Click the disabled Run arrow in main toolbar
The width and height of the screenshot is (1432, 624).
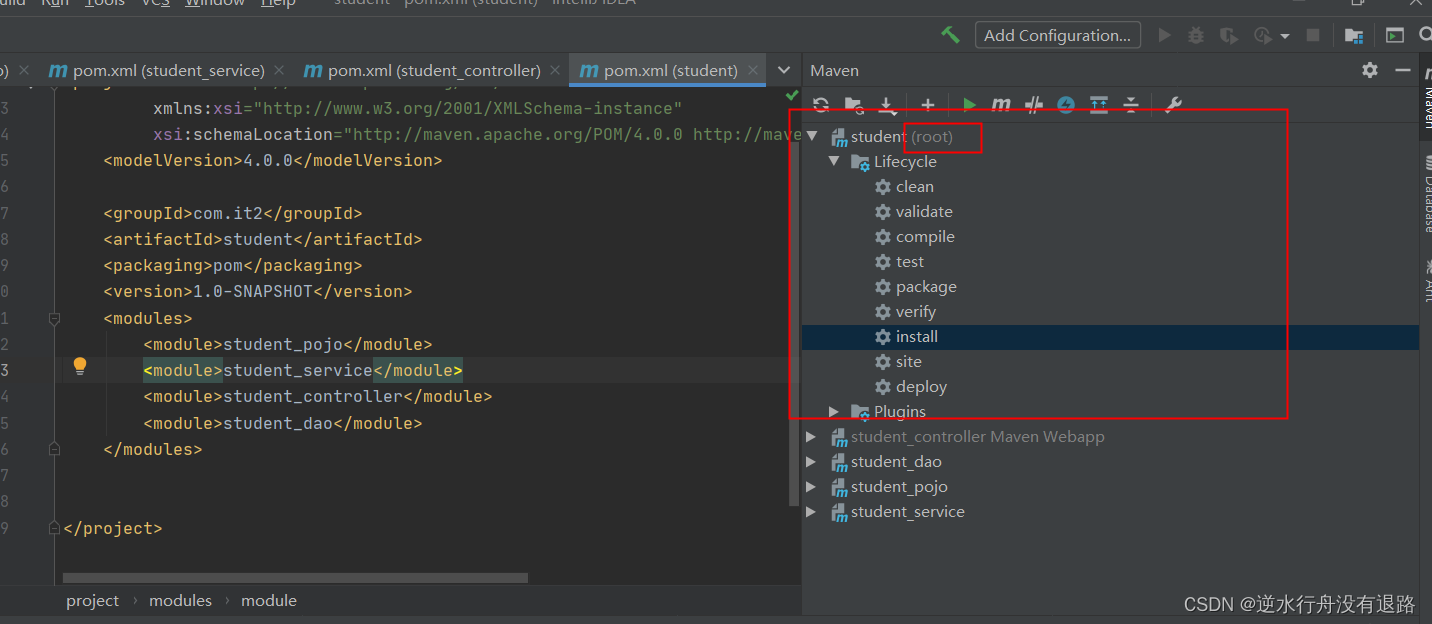(1165, 35)
